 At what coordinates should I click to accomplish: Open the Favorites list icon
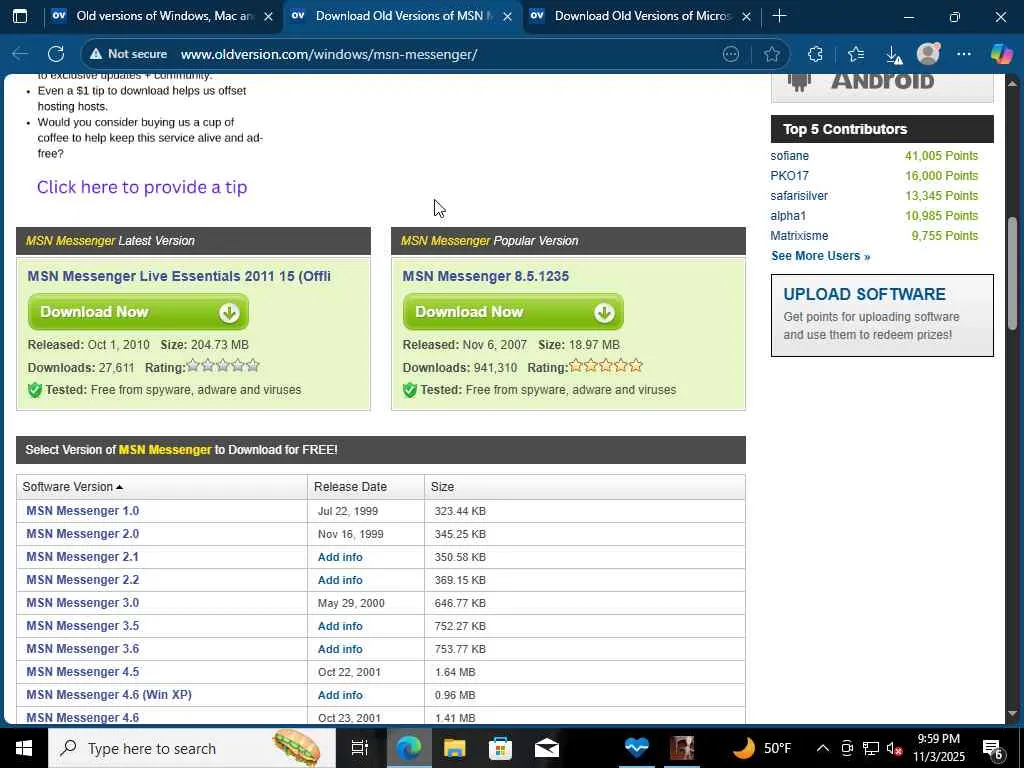856,54
